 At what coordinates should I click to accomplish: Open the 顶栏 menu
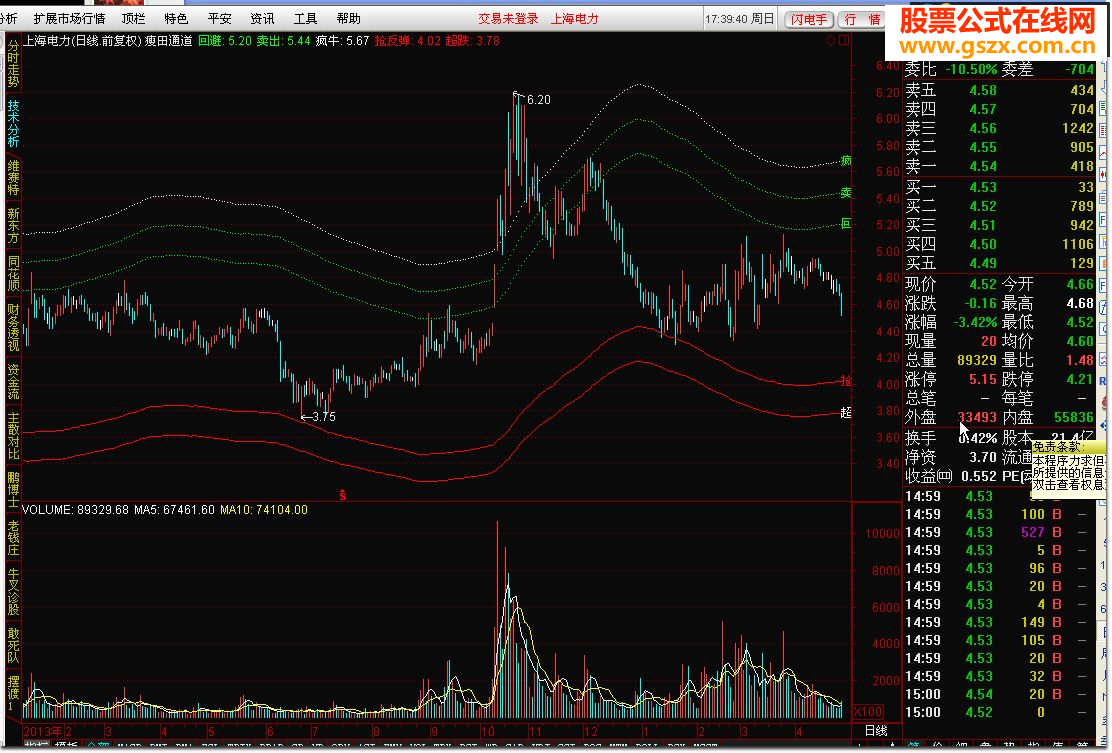click(x=133, y=18)
